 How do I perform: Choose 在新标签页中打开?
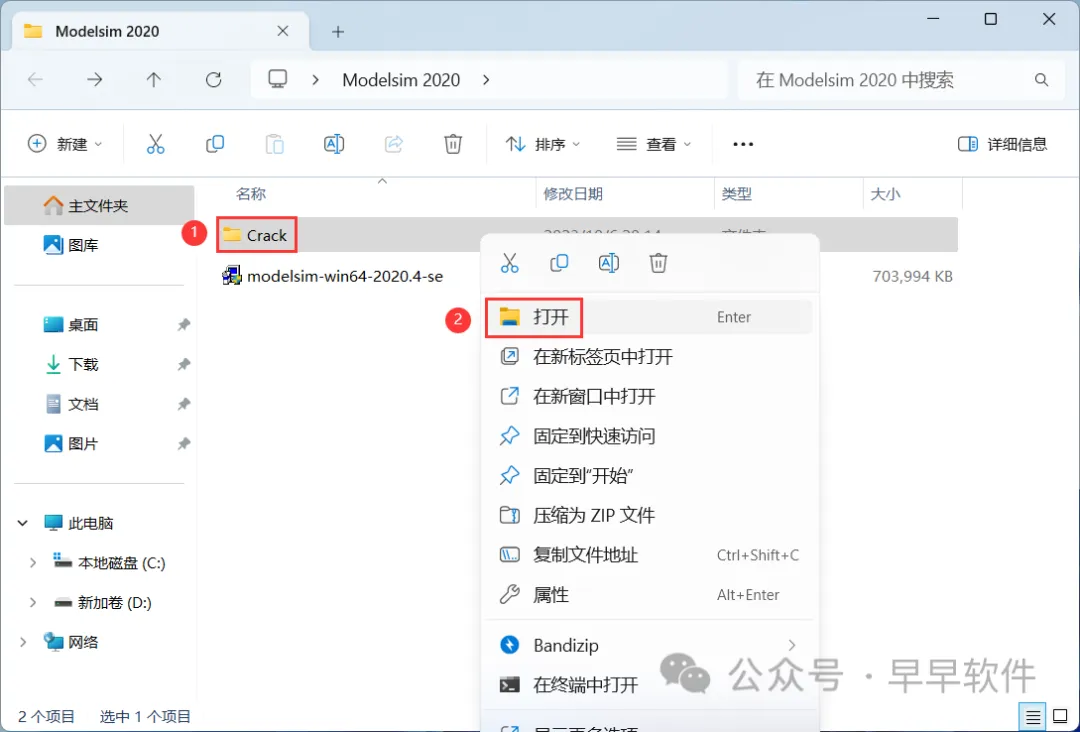[650, 357]
